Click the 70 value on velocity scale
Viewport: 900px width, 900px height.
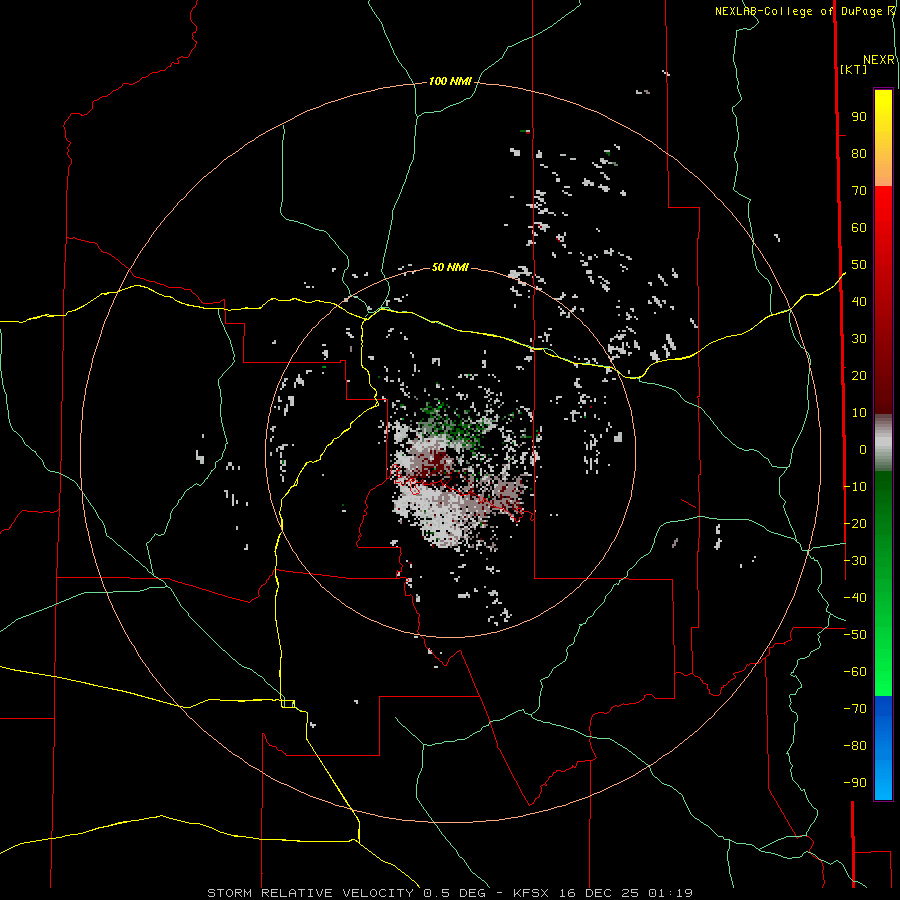(x=859, y=191)
